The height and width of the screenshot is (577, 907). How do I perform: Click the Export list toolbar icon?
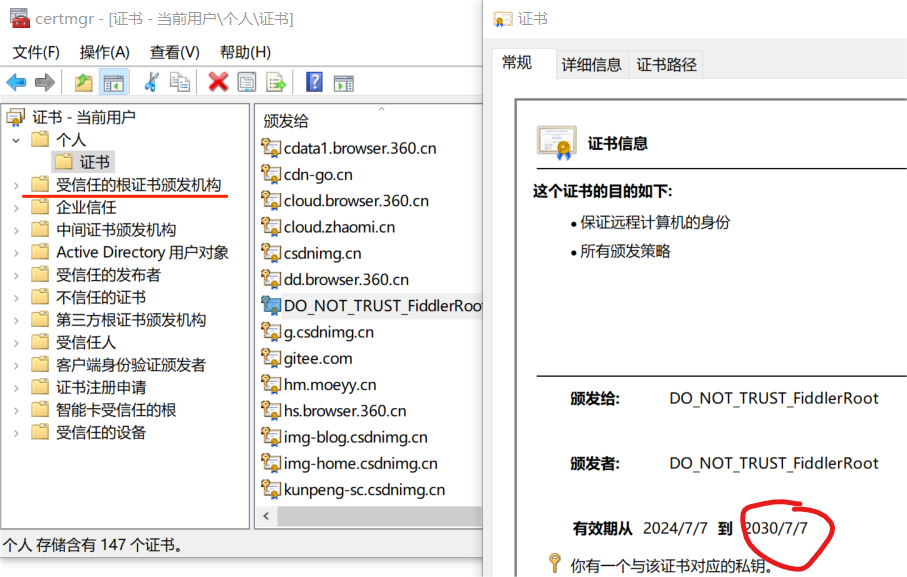pyautogui.click(x=276, y=82)
